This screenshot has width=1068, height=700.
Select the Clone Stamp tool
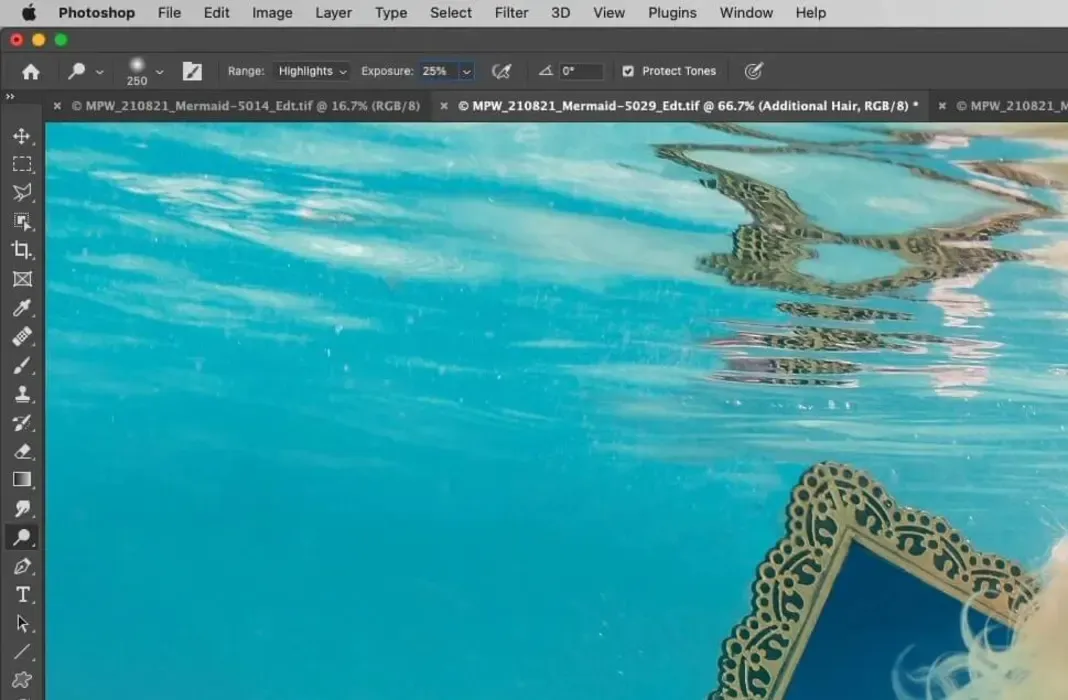click(x=22, y=394)
